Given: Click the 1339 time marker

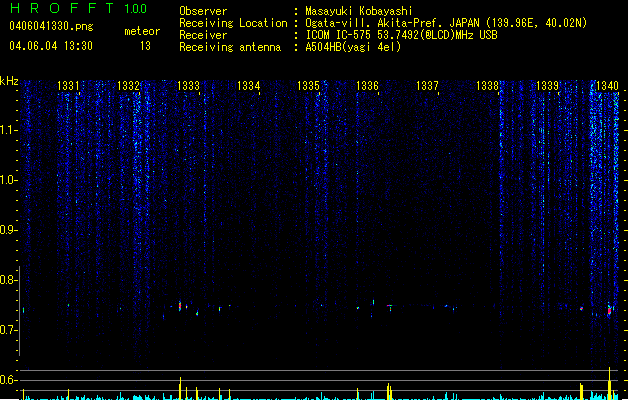Looking at the screenshot, I should (547, 86).
